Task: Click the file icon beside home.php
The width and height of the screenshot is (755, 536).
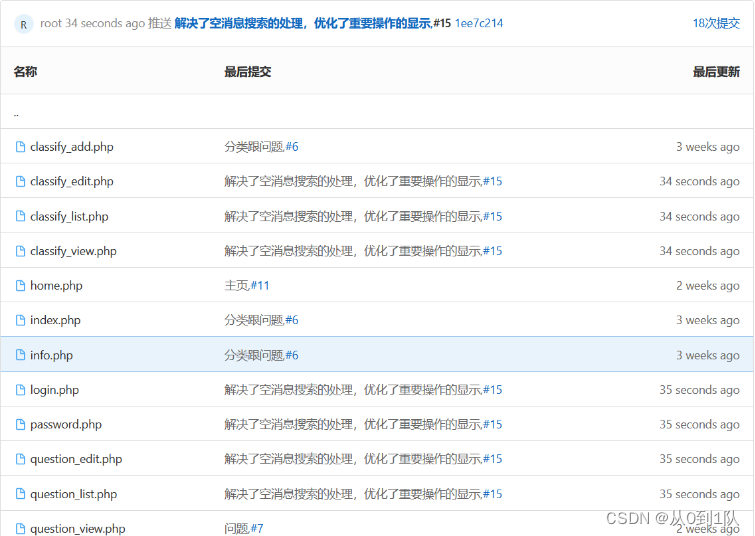Action: coord(20,286)
